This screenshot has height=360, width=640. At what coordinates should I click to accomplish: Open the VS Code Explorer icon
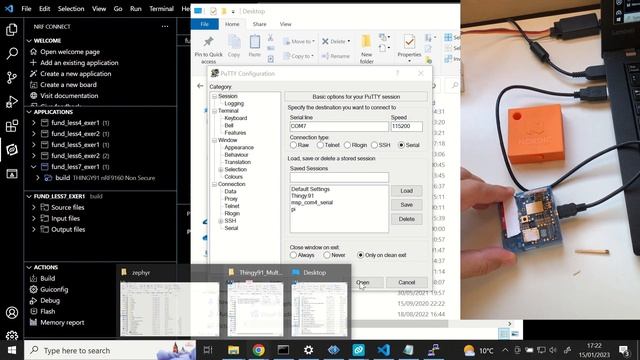[x=12, y=29]
